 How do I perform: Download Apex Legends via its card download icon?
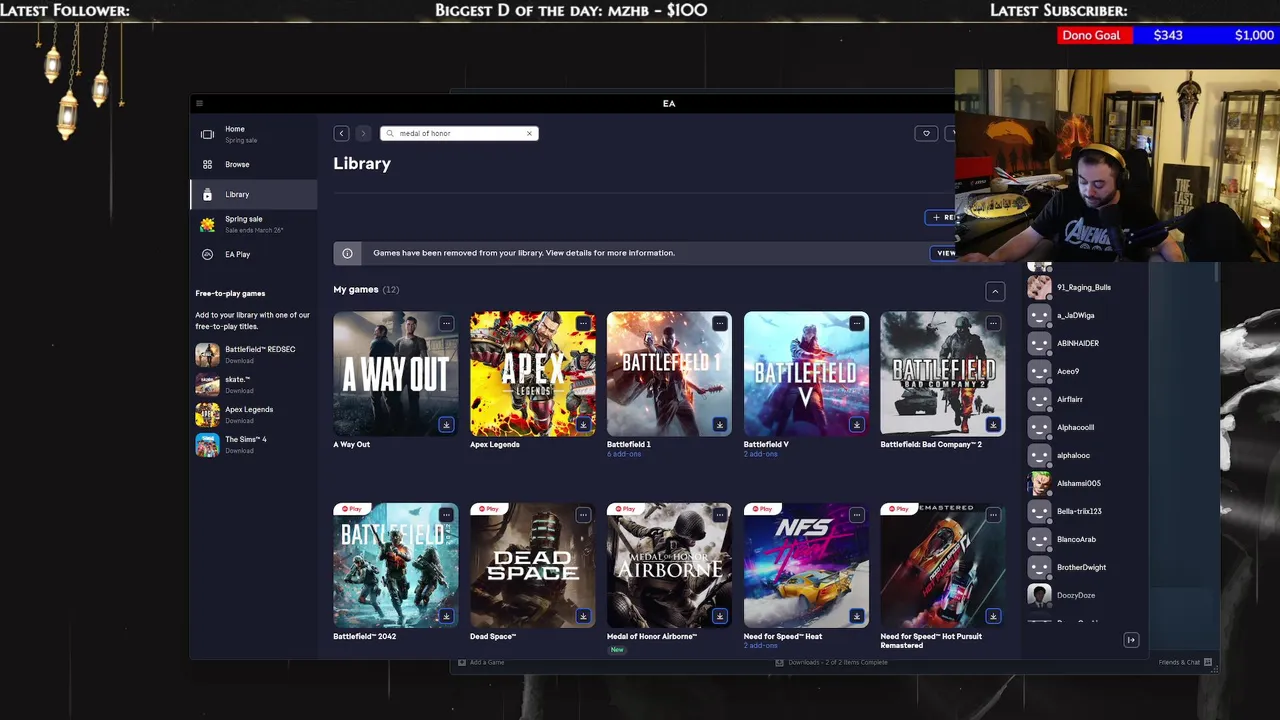pyautogui.click(x=583, y=424)
